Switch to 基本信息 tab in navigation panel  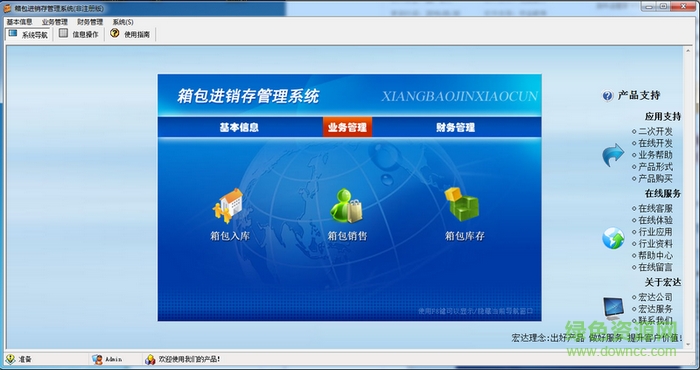point(239,128)
